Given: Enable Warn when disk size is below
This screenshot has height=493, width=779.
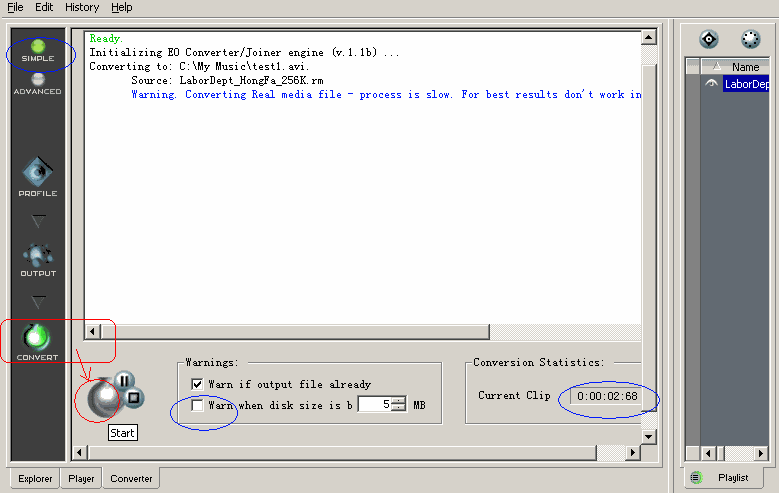Looking at the screenshot, I should point(197,405).
